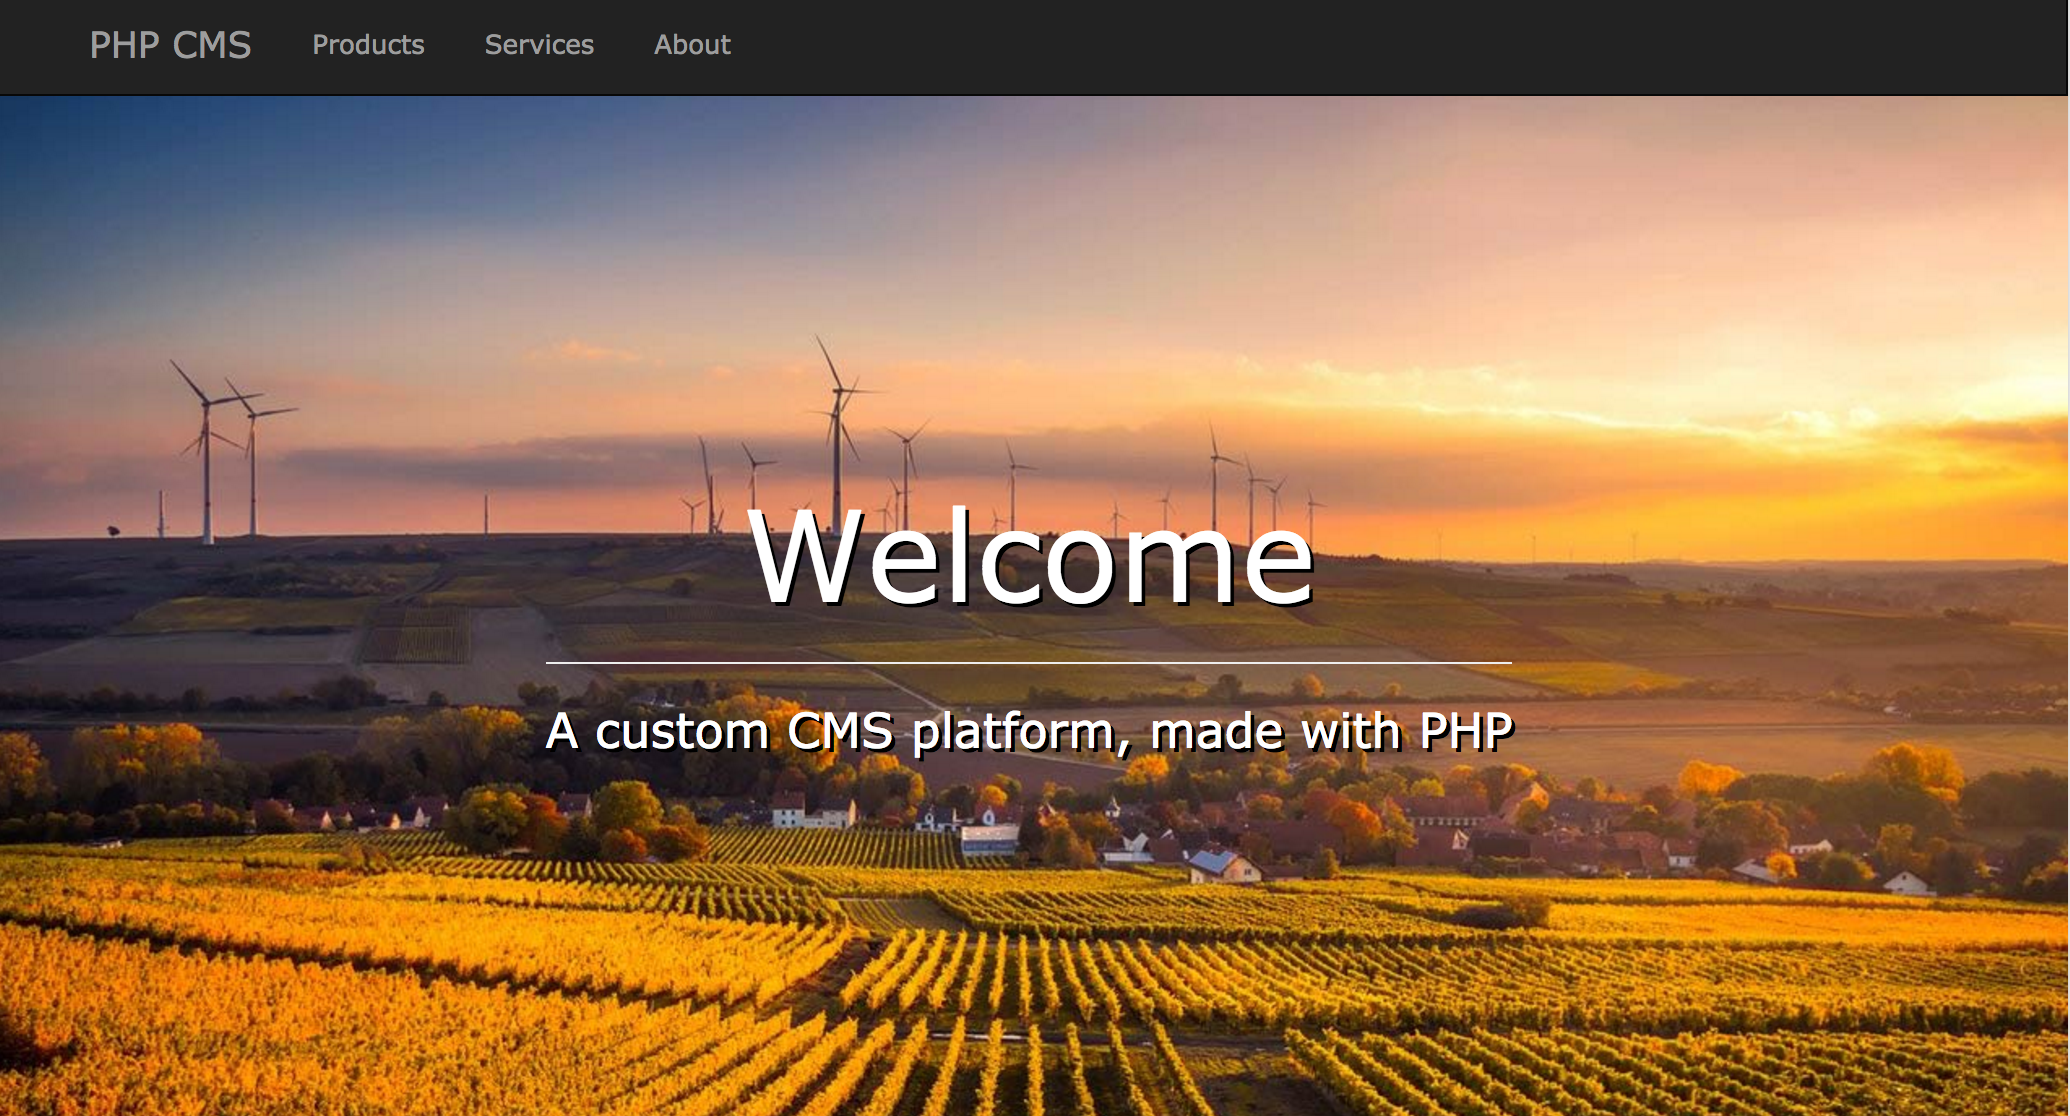Click the Welcome heading text

pos(1030,558)
